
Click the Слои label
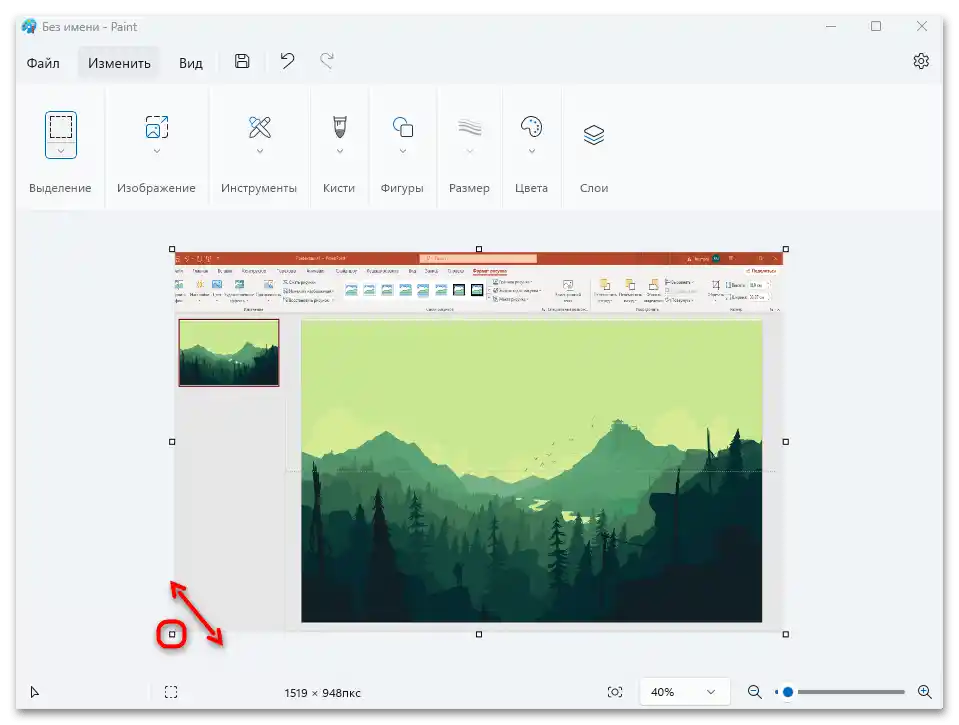pos(594,188)
